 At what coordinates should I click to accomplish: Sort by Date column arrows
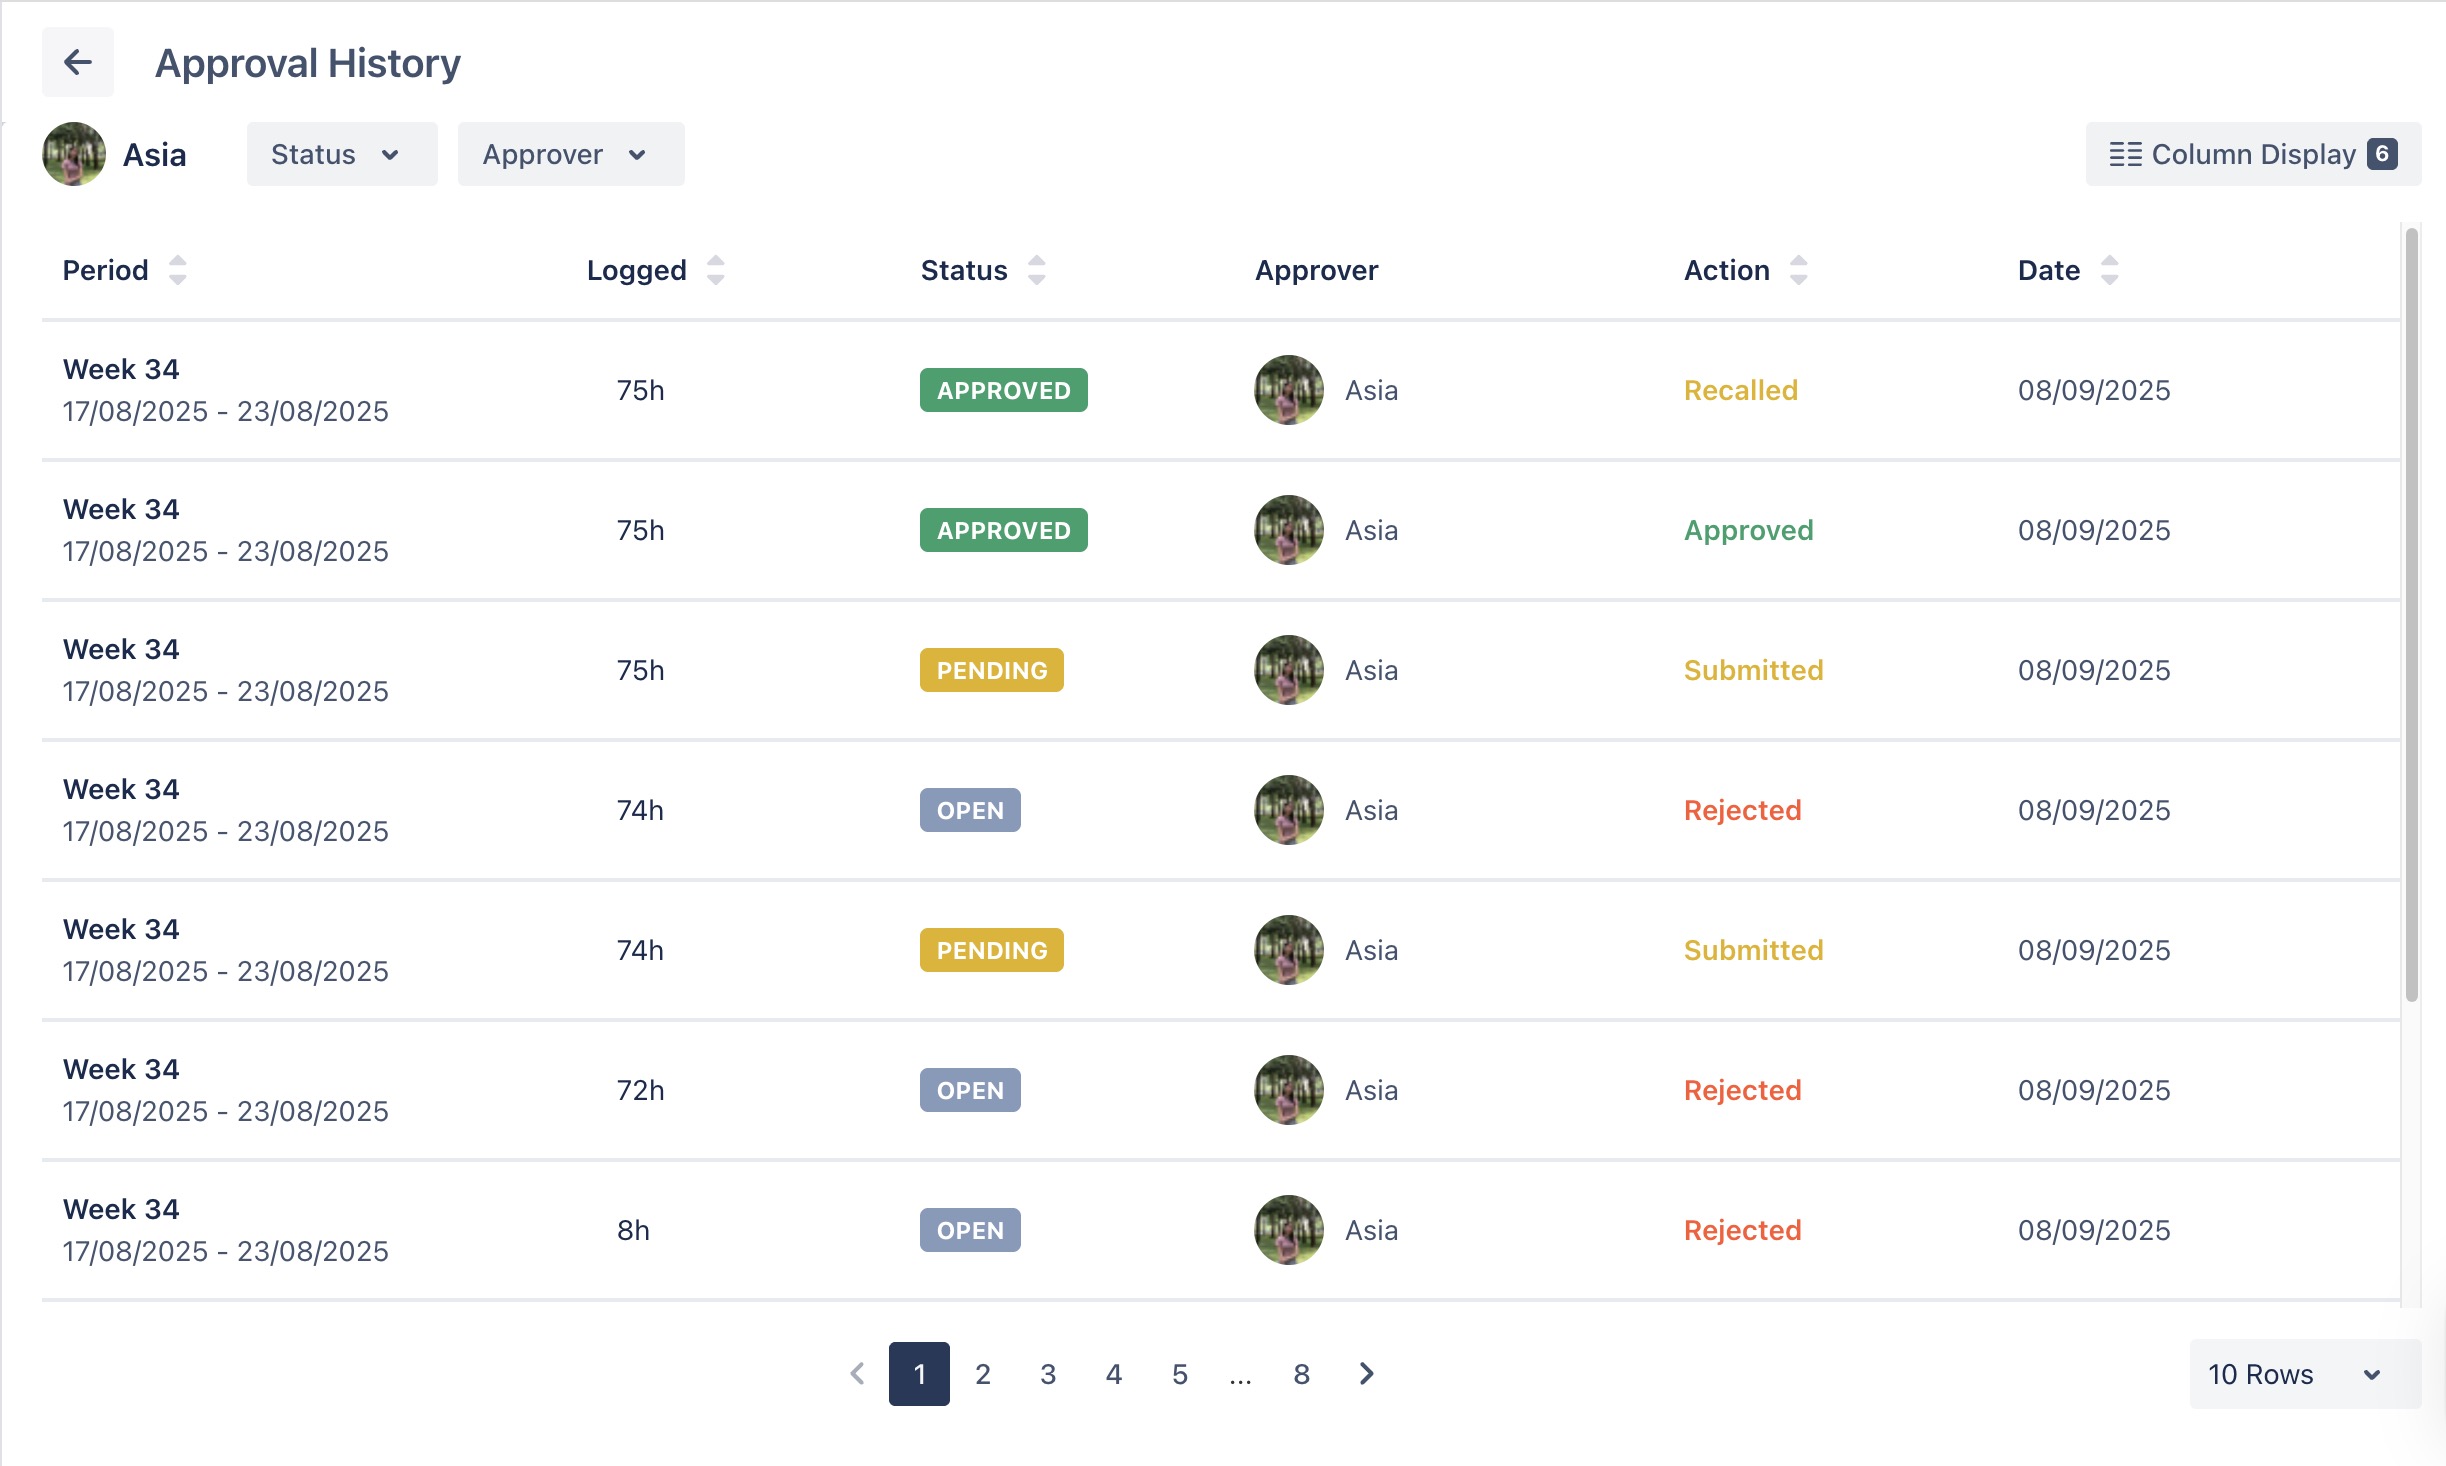[2109, 270]
